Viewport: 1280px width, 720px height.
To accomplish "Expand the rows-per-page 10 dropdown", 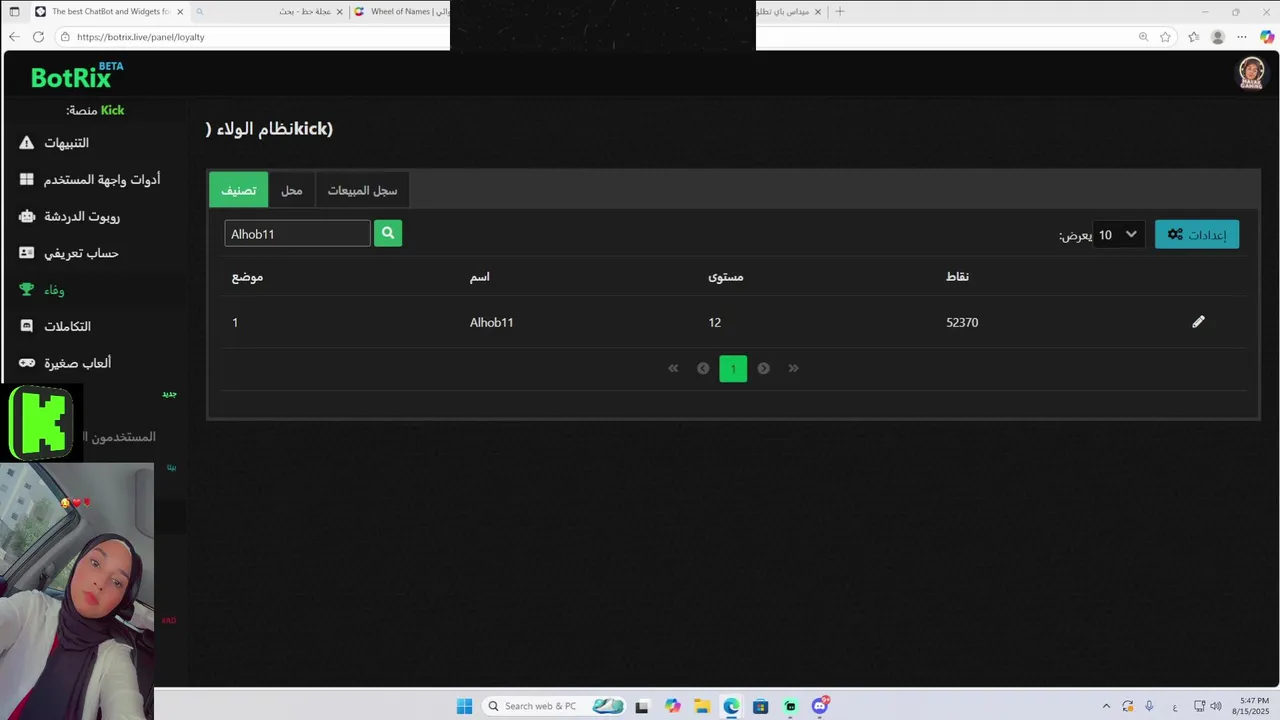I will pyautogui.click(x=1118, y=234).
